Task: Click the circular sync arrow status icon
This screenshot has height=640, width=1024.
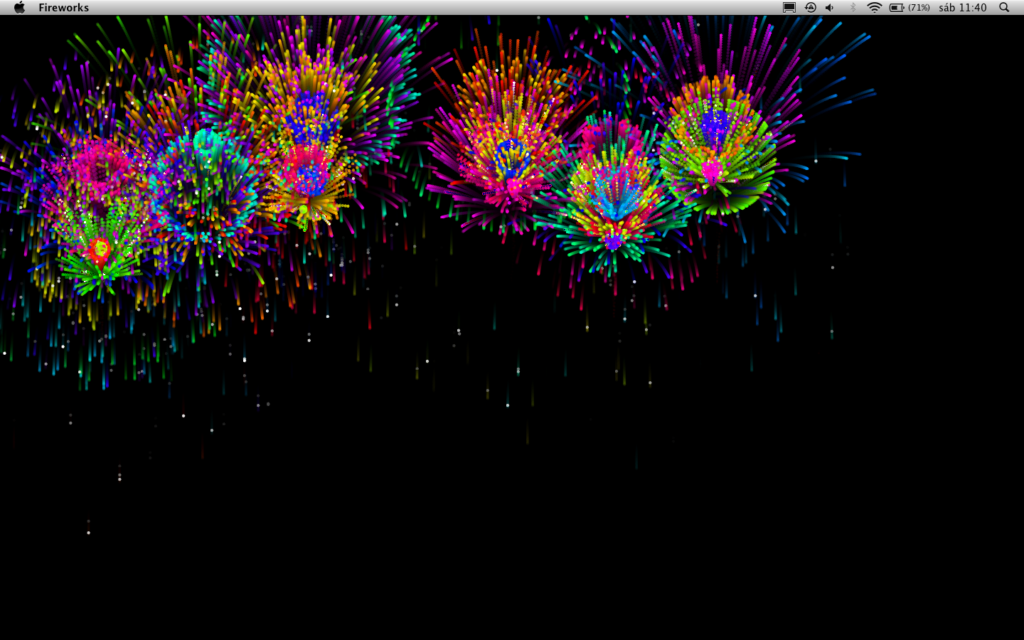Action: [x=810, y=7]
